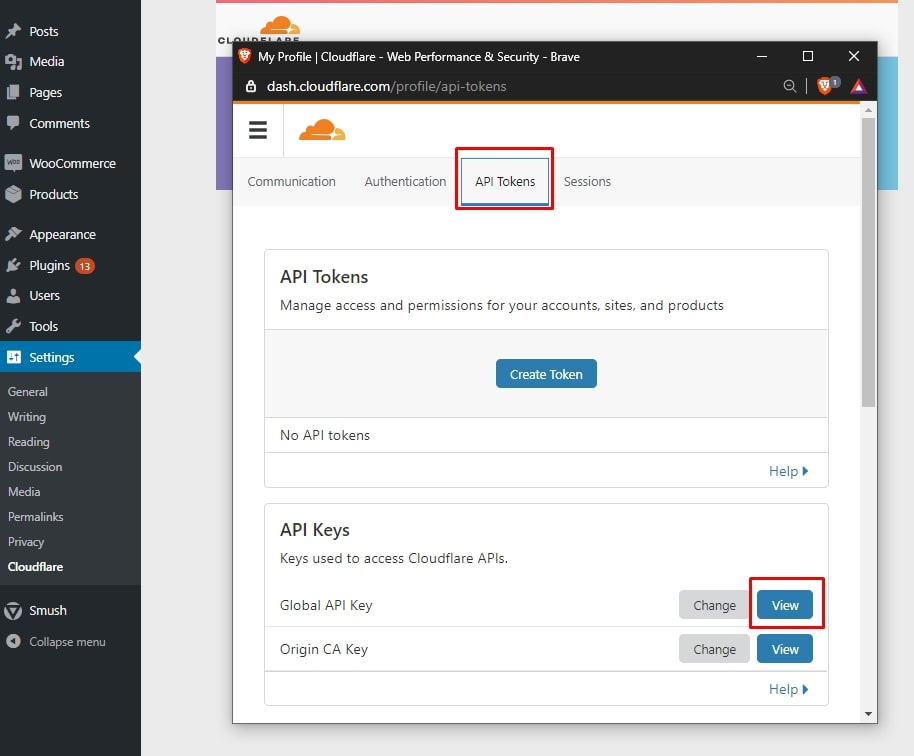Click the Appearance paintbrush icon
Image resolution: width=914 pixels, height=756 pixels.
[x=13, y=234]
